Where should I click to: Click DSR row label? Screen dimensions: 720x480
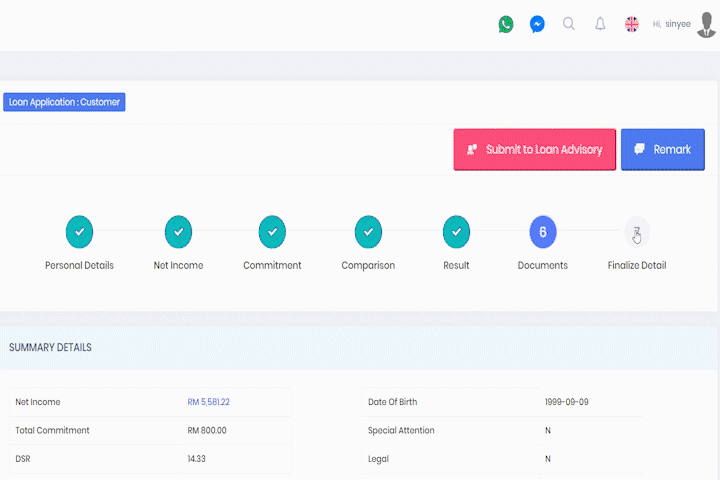pyautogui.click(x=23, y=459)
